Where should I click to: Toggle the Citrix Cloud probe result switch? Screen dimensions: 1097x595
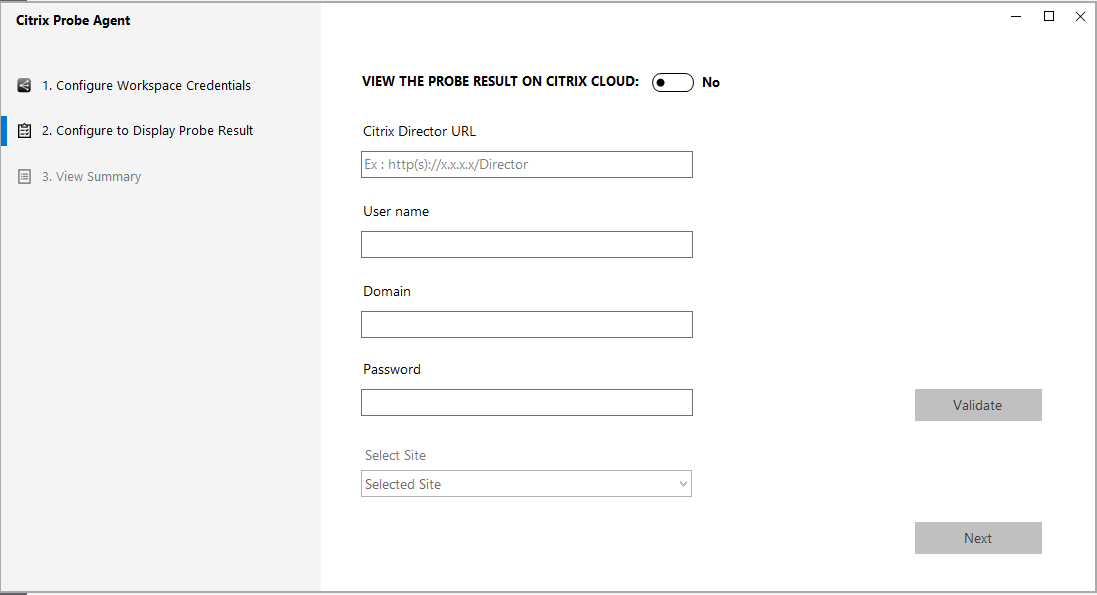pyautogui.click(x=672, y=82)
